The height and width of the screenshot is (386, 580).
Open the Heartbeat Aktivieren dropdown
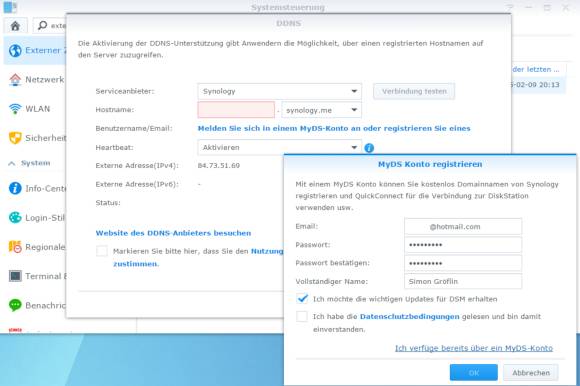point(279,147)
